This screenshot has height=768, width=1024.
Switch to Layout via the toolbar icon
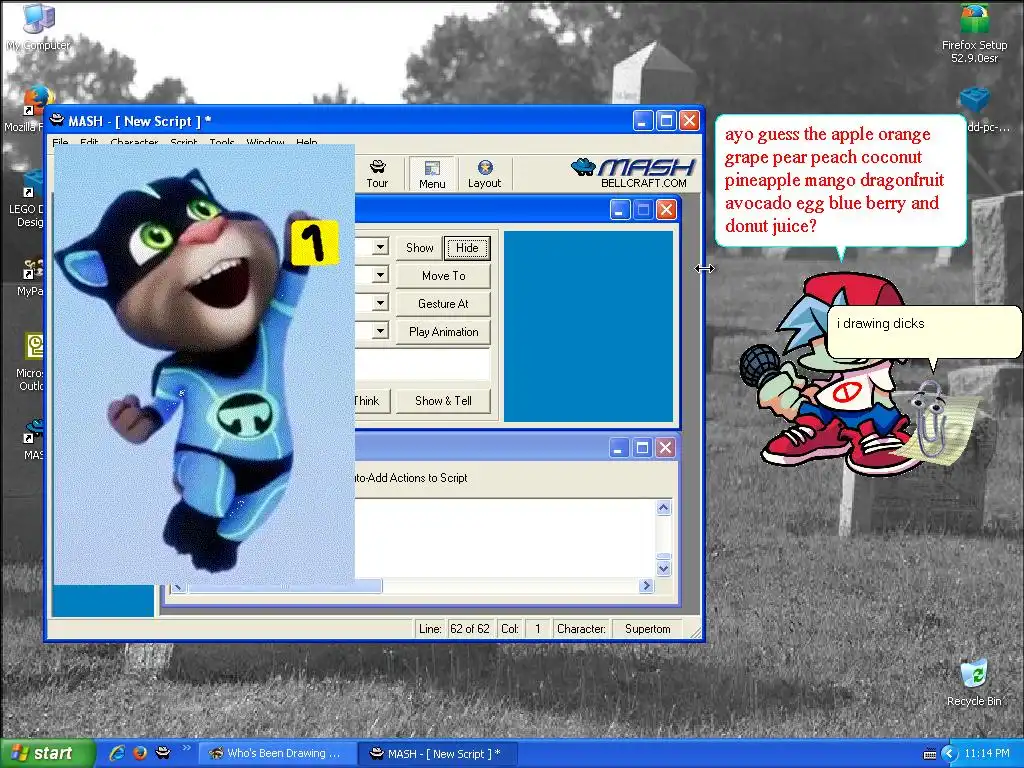[x=484, y=174]
